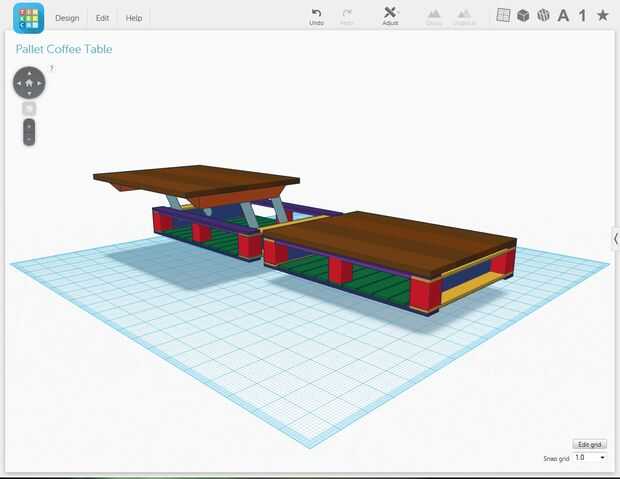Click the greyed Redo button
The height and width of the screenshot is (479, 620).
[x=347, y=17]
